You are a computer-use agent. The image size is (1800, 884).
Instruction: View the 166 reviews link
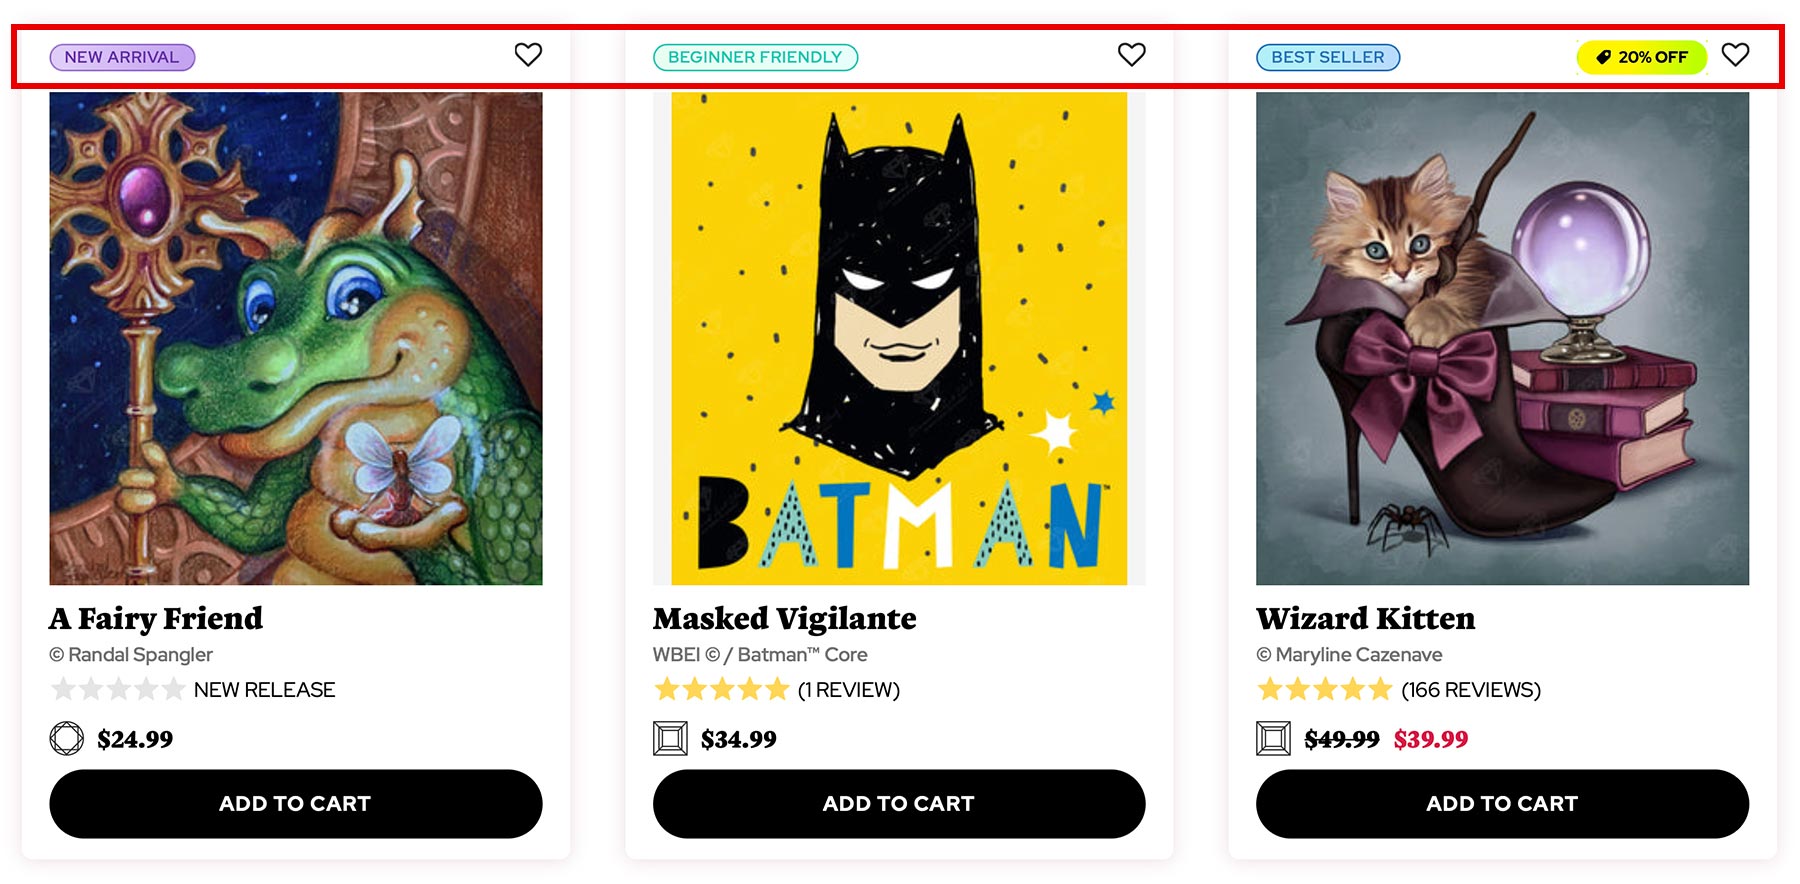point(1471,690)
